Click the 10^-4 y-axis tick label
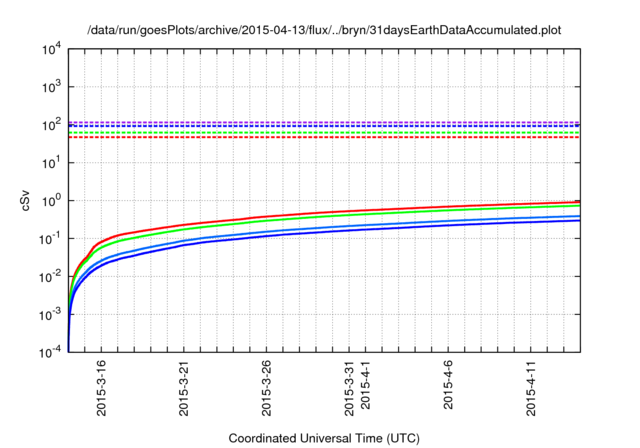Image resolution: width=640 pixels, height=448 pixels. pyautogui.click(x=51, y=352)
